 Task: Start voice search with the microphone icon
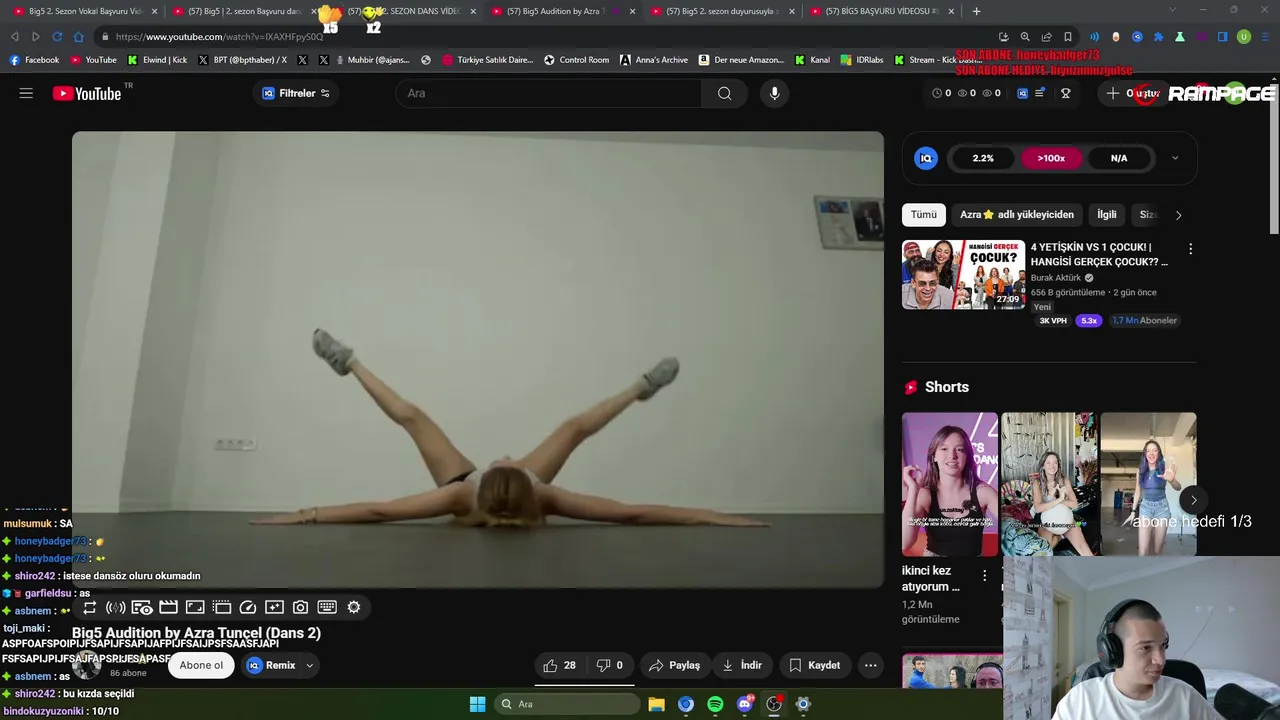pyautogui.click(x=774, y=93)
